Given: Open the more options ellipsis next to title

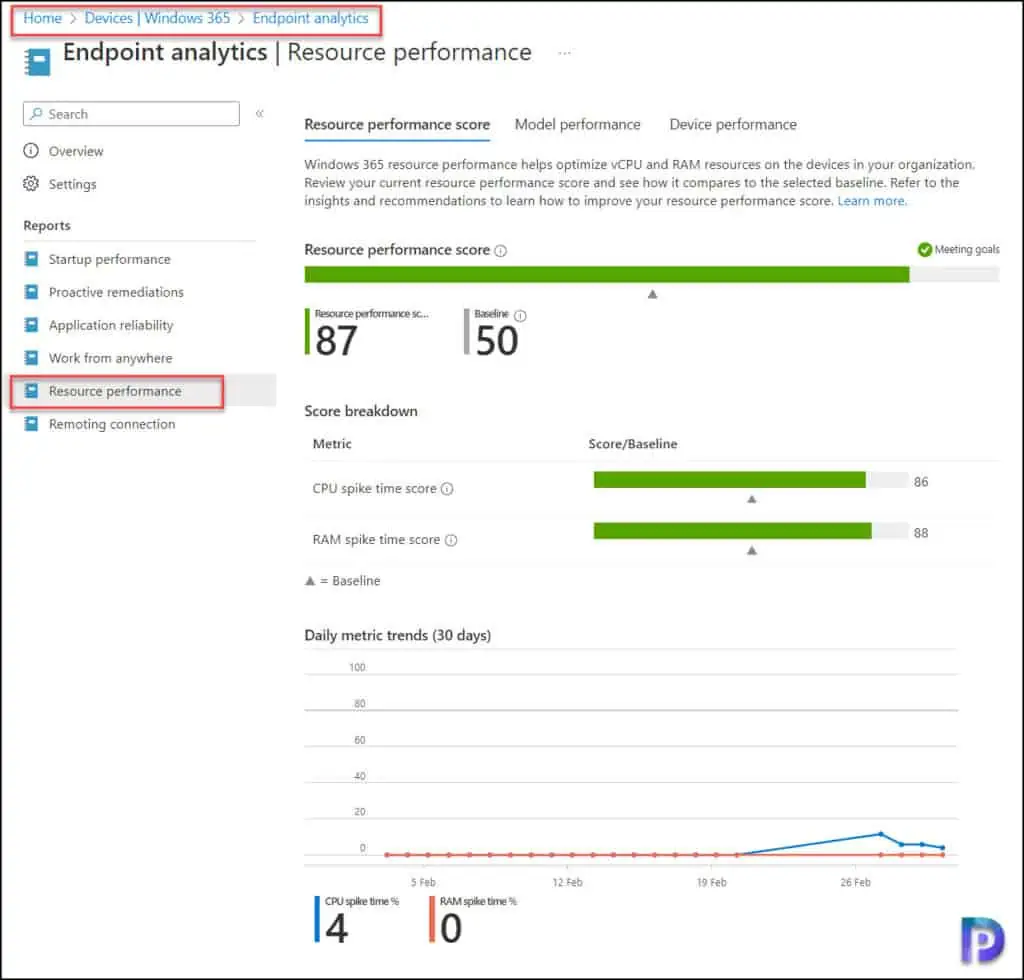Looking at the screenshot, I should [564, 53].
